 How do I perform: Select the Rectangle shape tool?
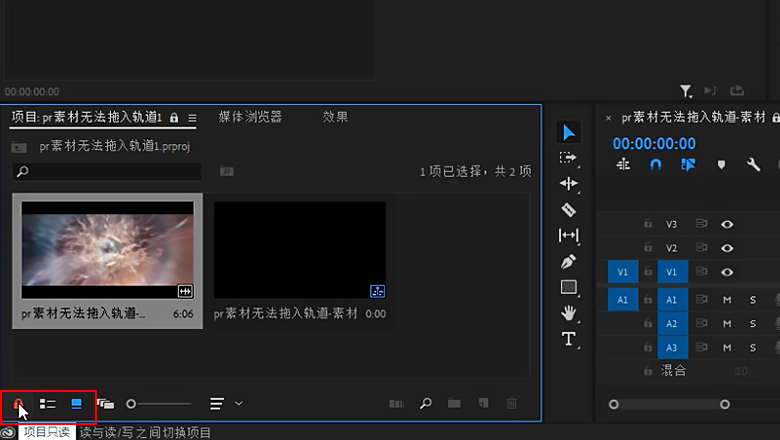pos(569,287)
